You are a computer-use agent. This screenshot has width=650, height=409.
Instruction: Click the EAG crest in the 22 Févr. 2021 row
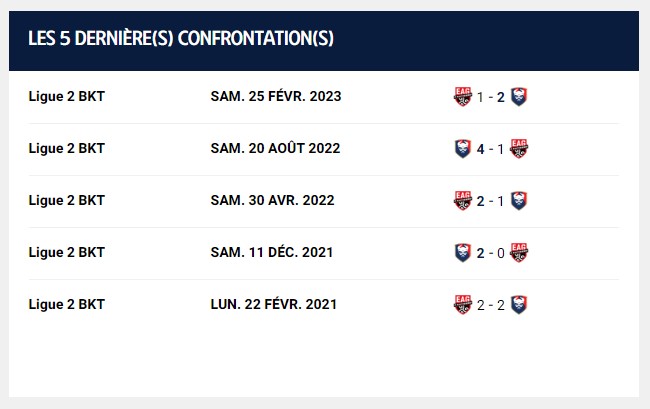[x=463, y=305]
